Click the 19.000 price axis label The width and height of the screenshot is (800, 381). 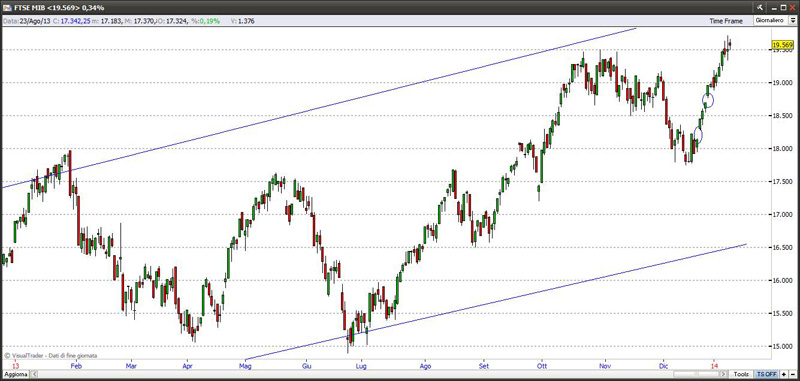[x=784, y=83]
